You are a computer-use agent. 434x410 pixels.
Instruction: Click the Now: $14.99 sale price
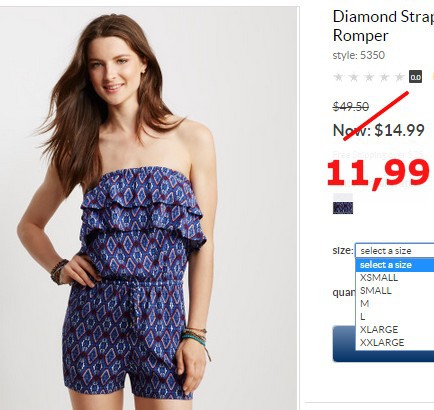click(x=379, y=130)
